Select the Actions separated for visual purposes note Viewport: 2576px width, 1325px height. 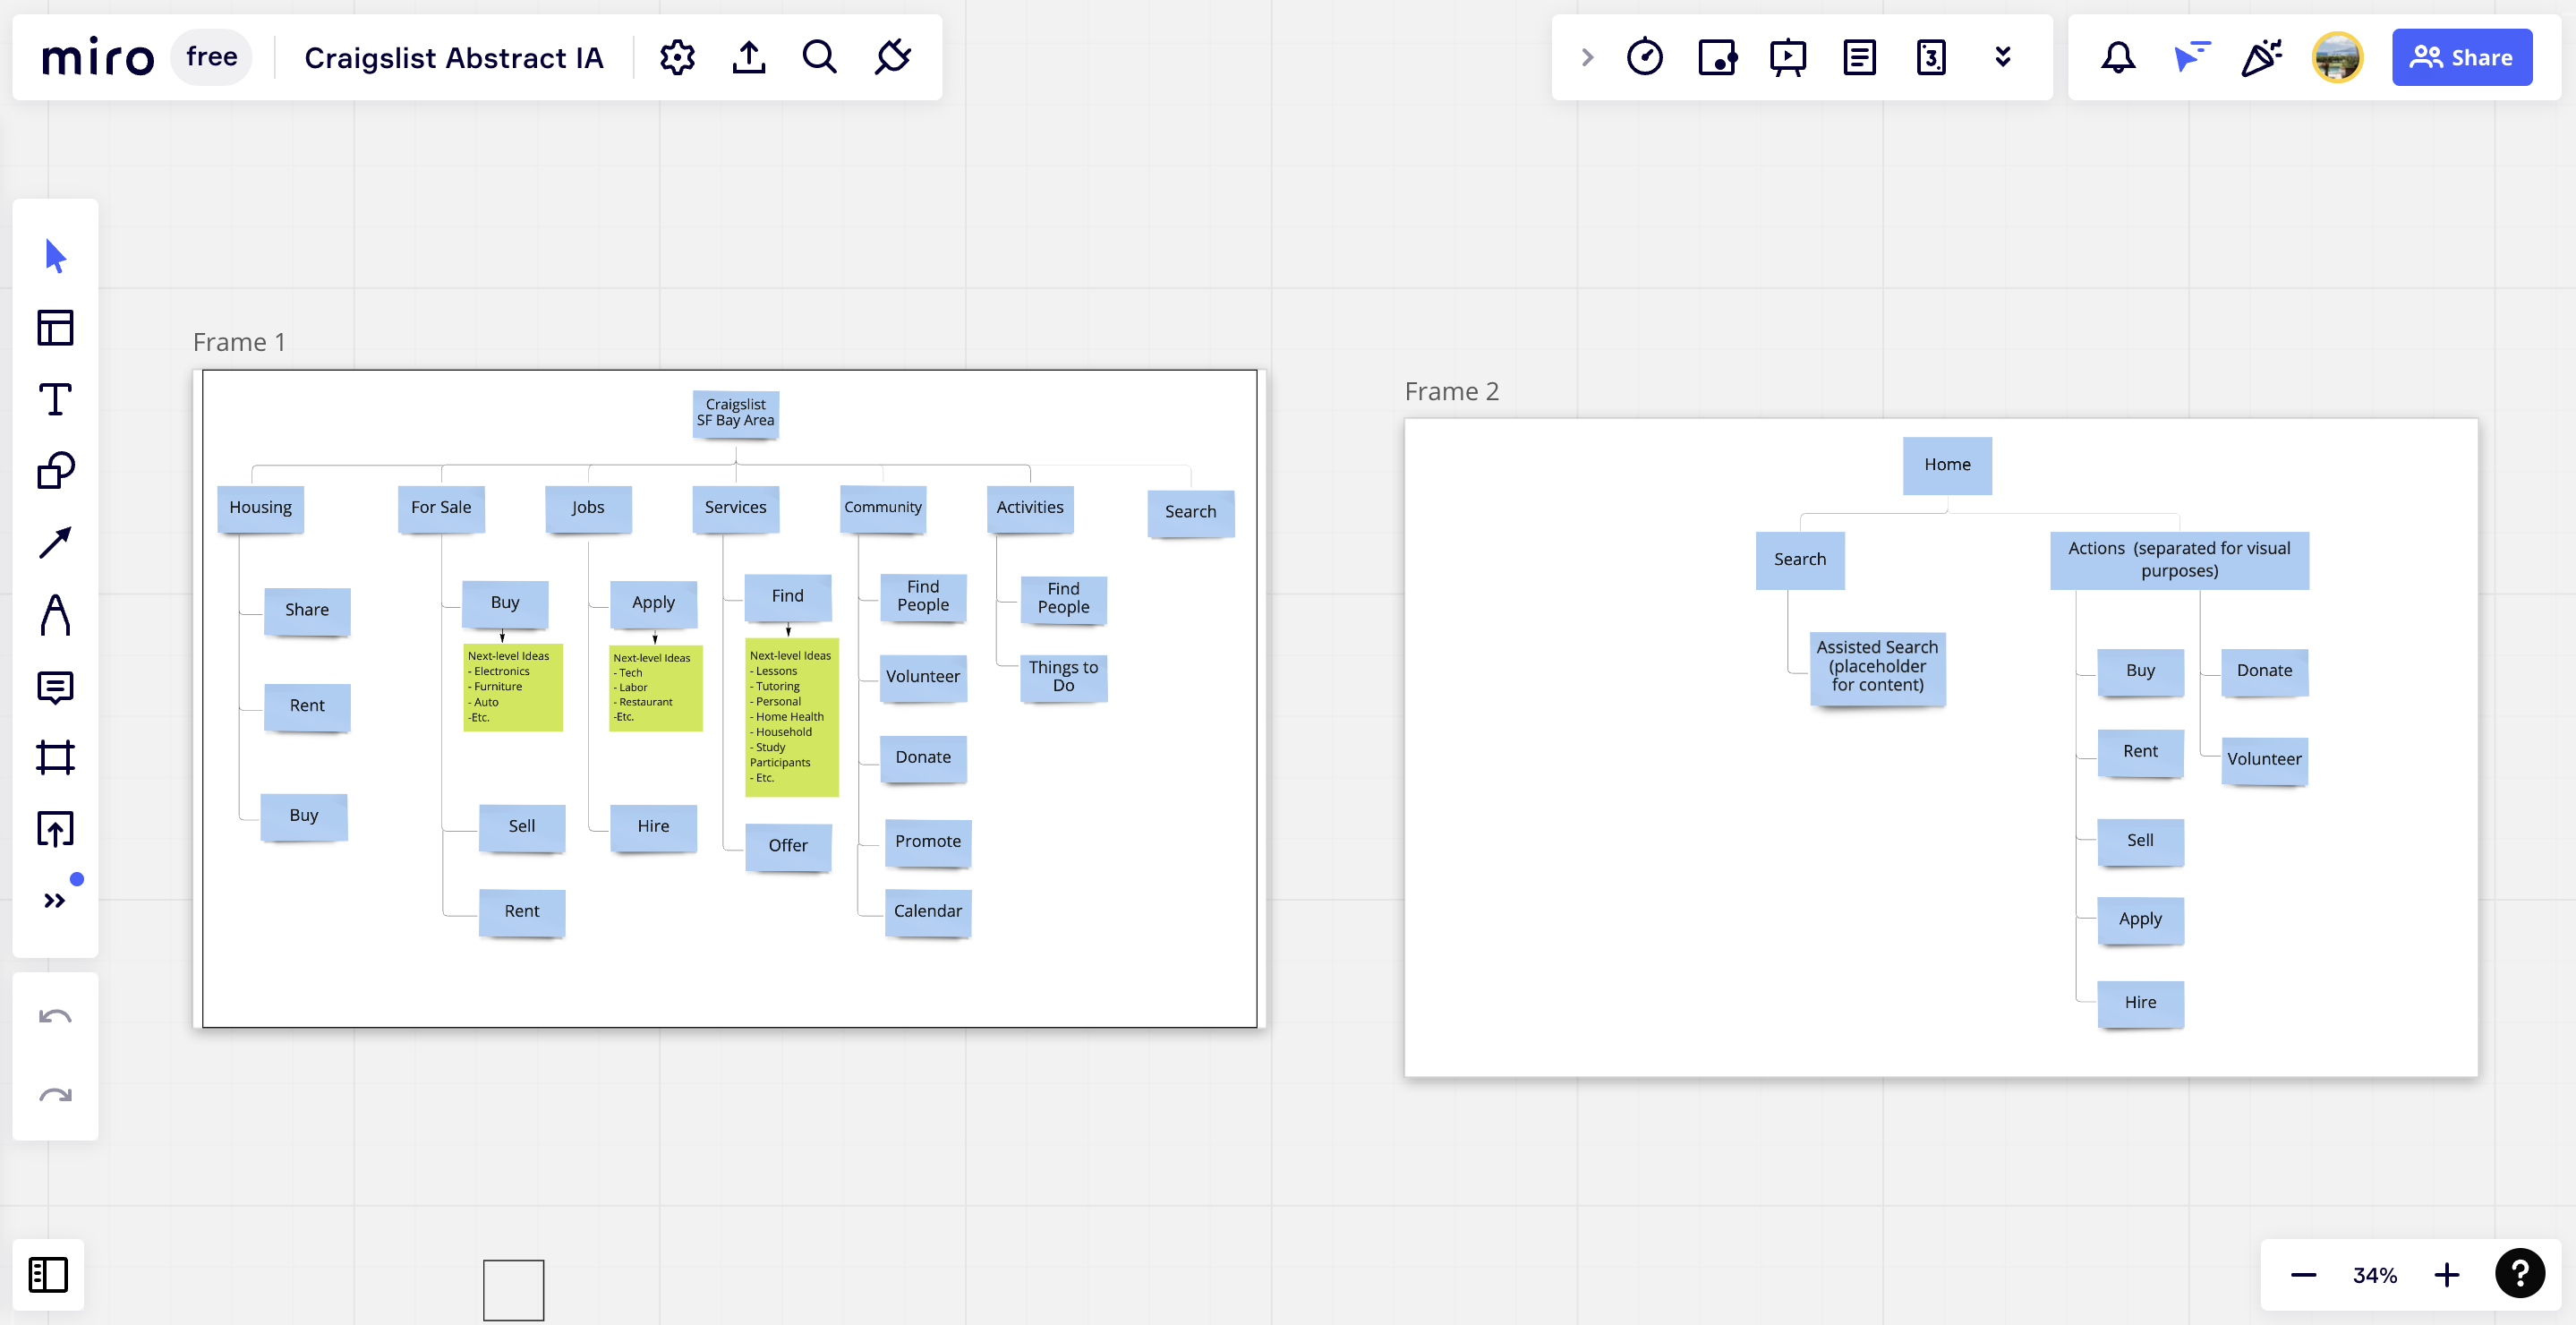pyautogui.click(x=2179, y=560)
